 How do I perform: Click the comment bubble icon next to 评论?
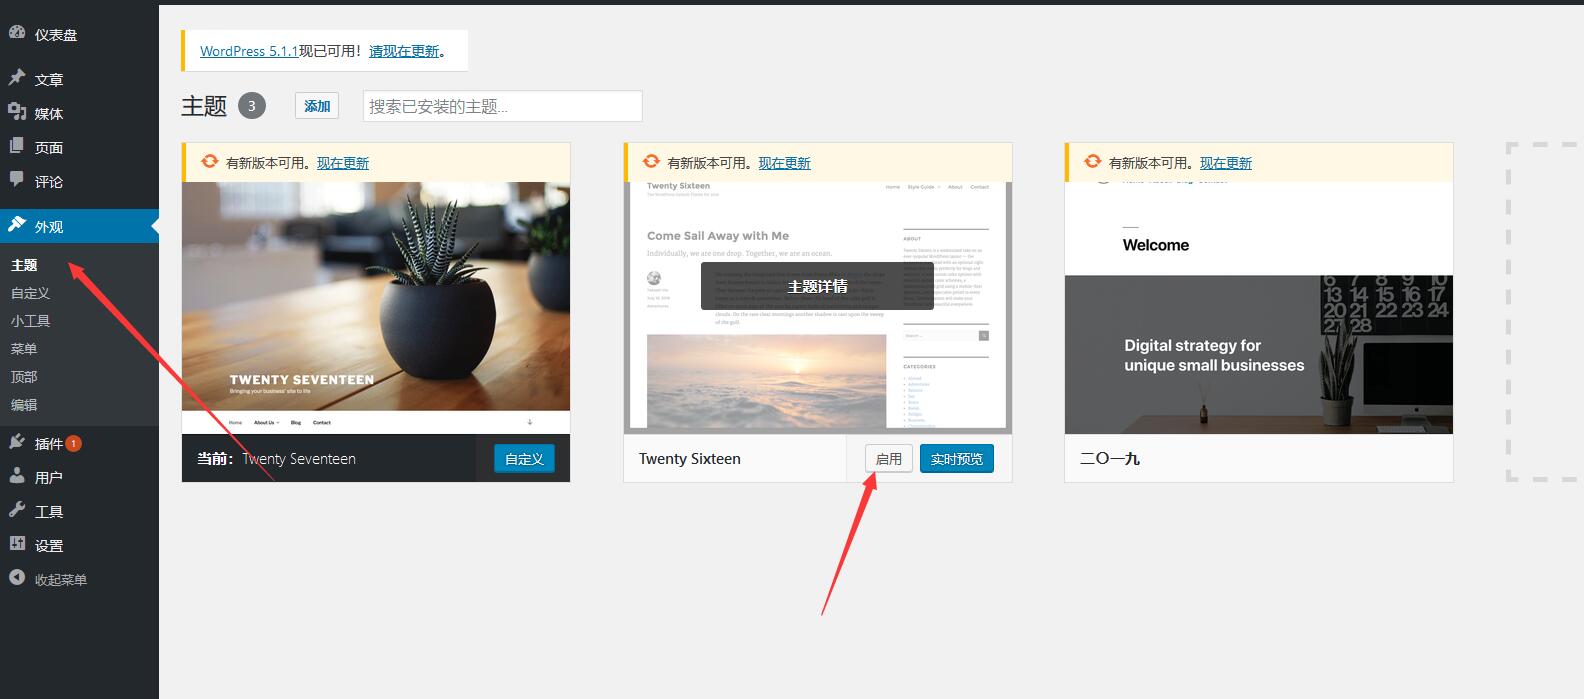17,180
